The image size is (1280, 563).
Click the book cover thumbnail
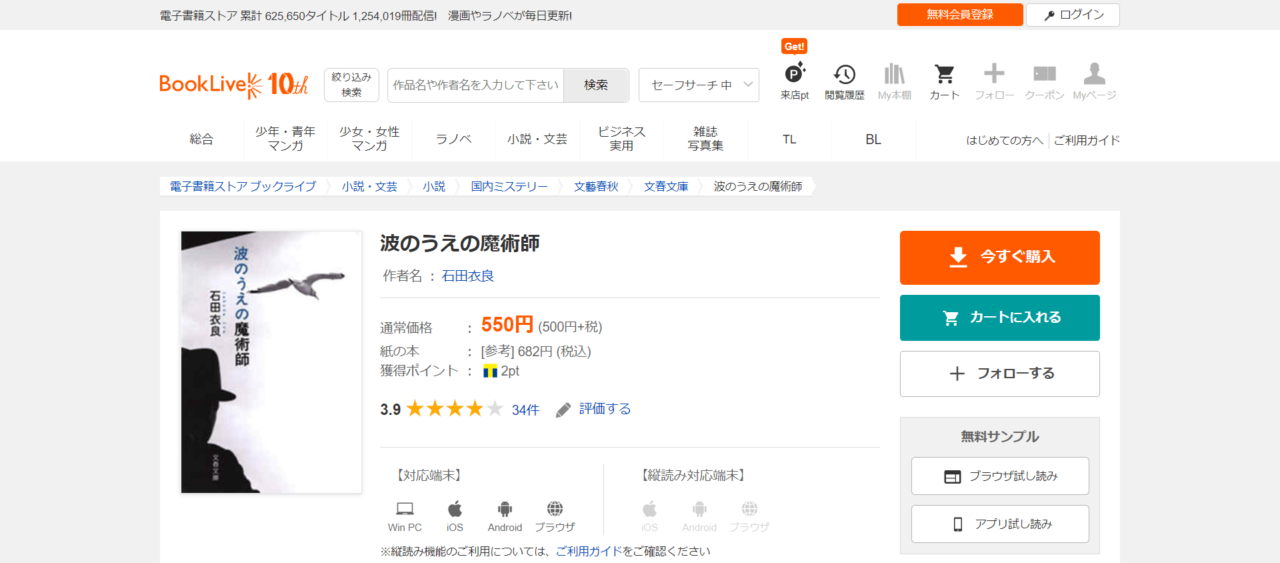271,362
